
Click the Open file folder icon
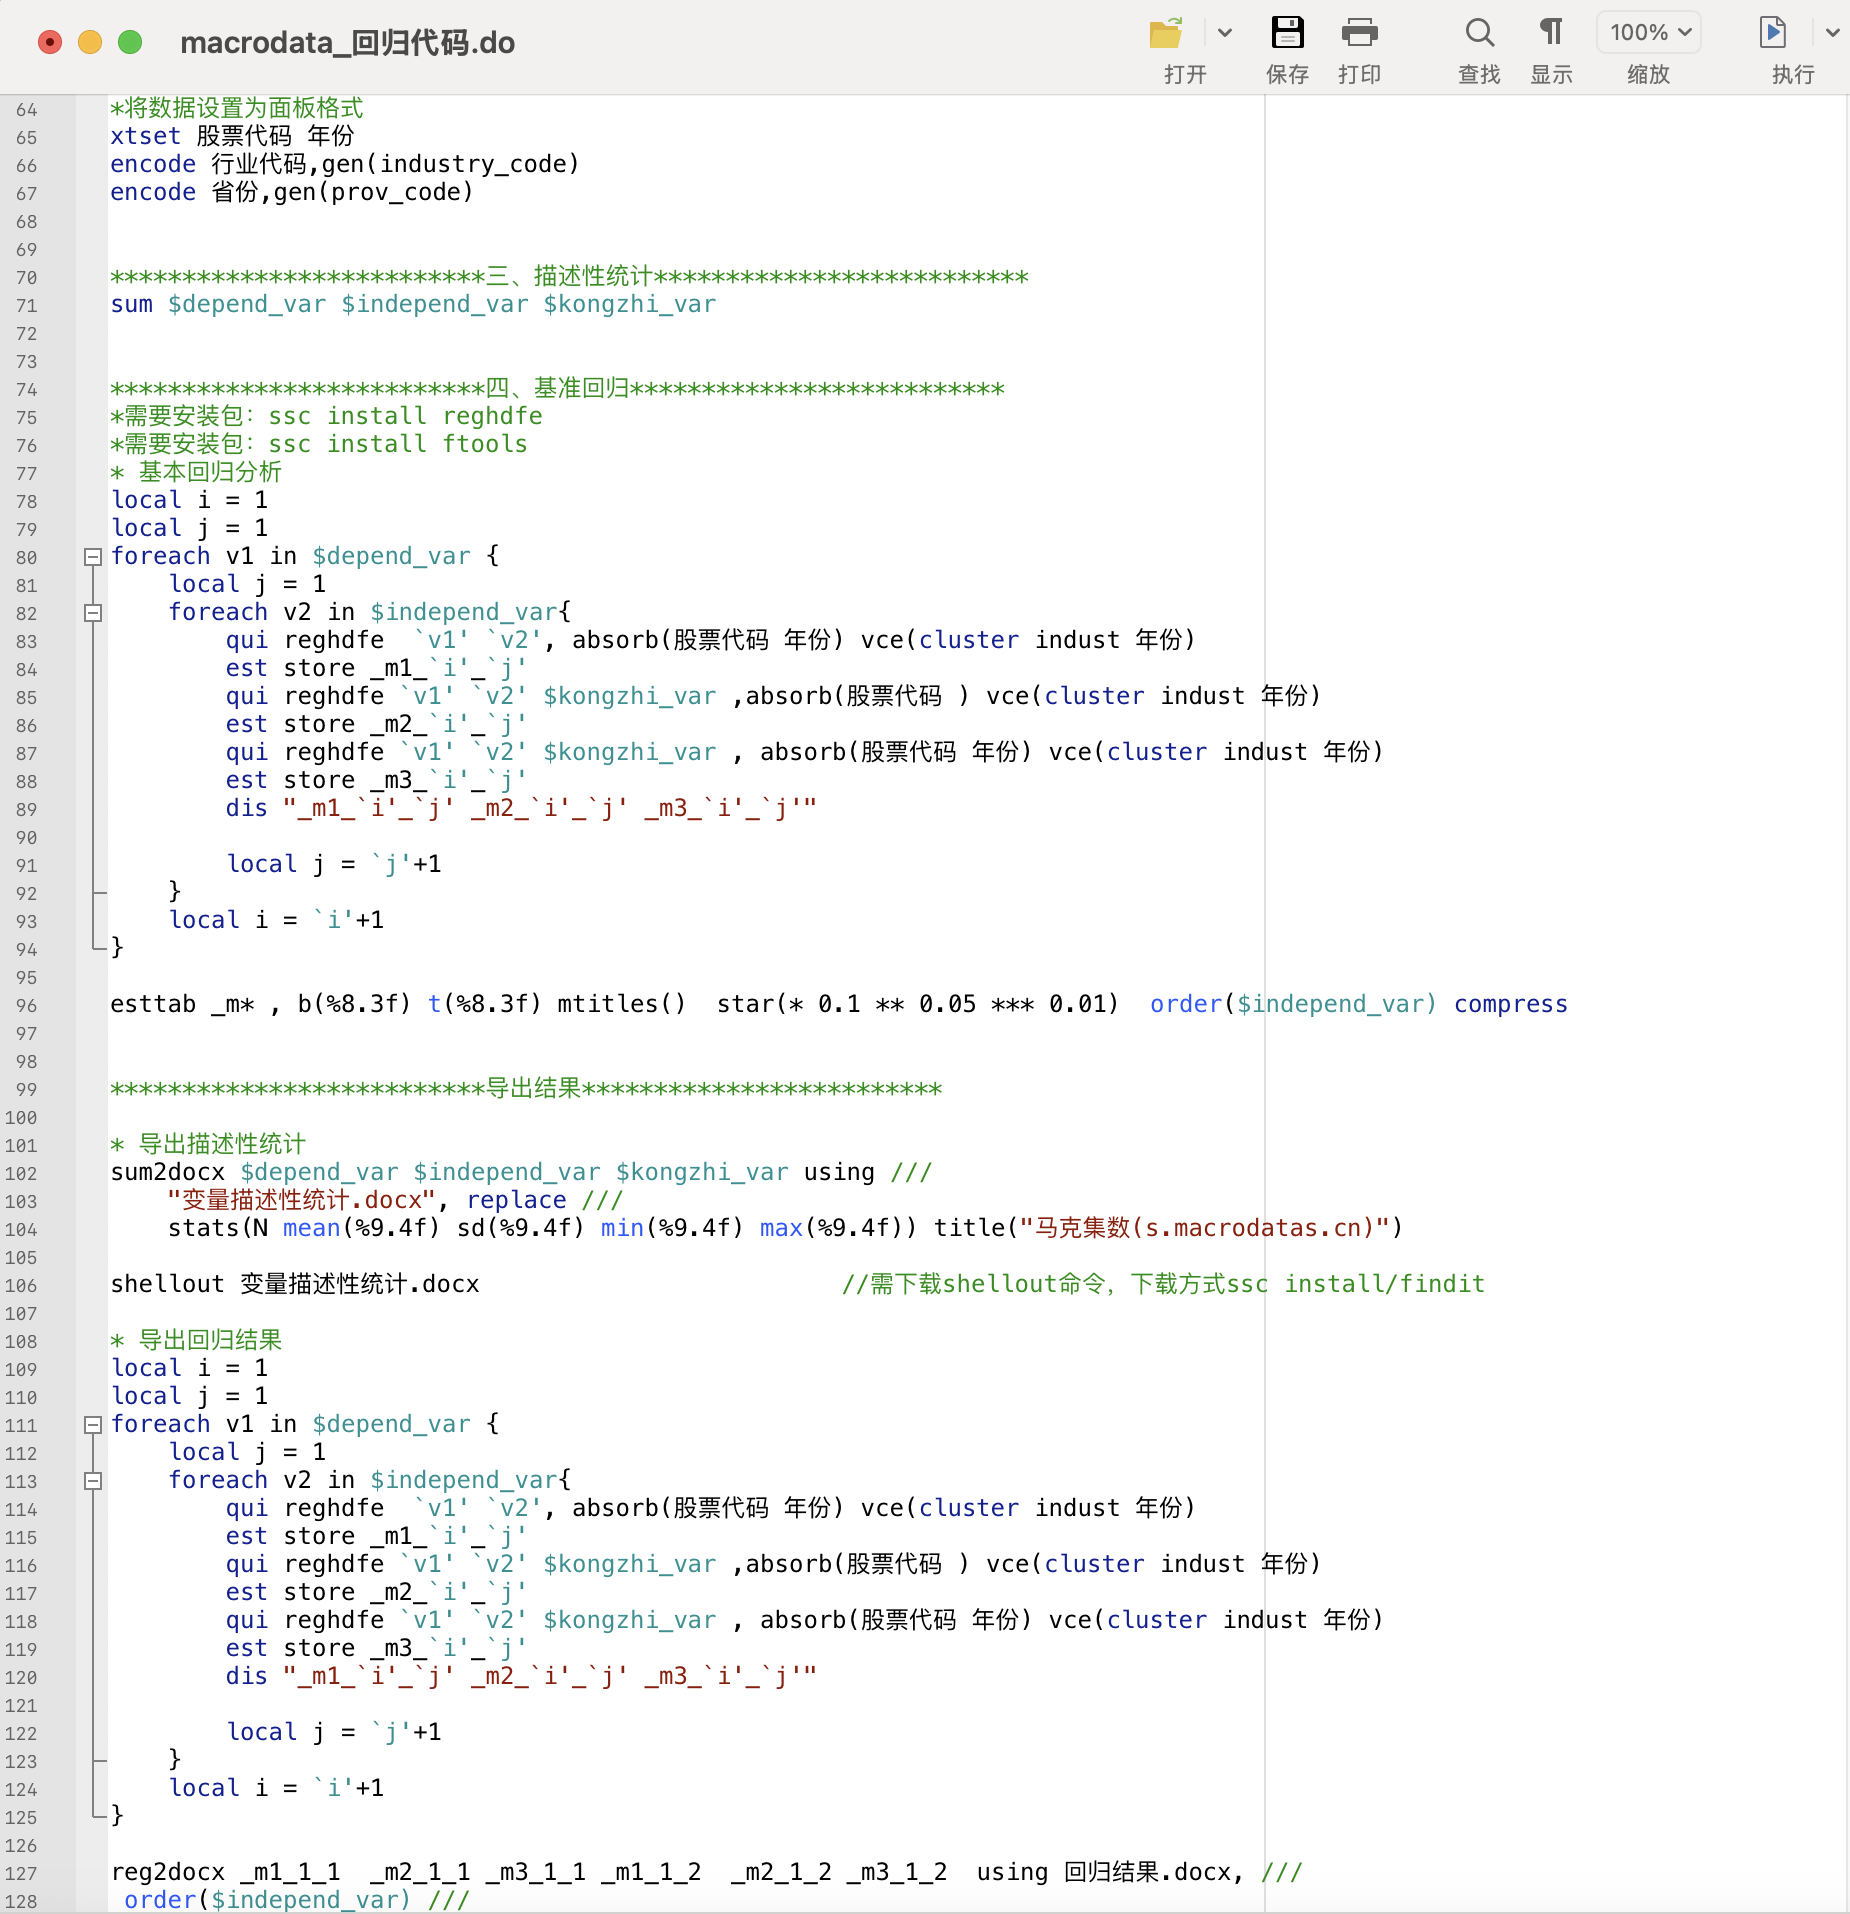[x=1166, y=33]
